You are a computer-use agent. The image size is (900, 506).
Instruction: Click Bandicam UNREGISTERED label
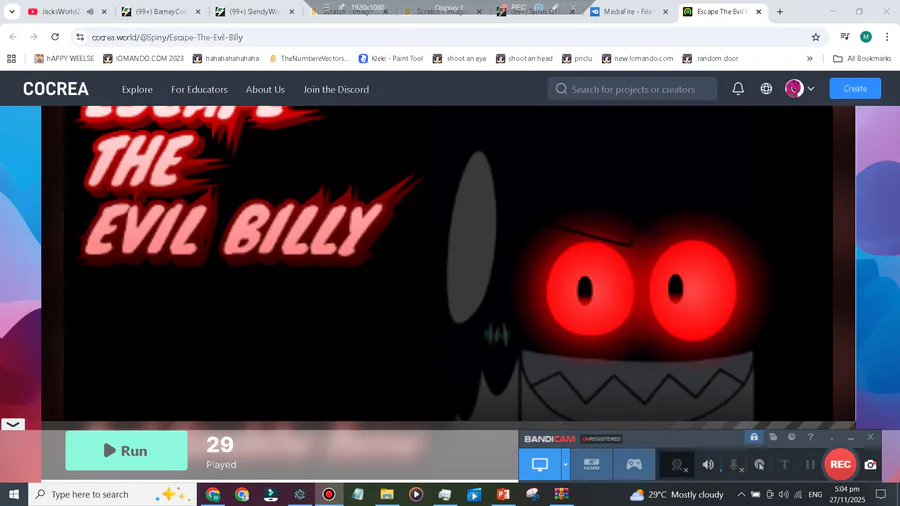pyautogui.click(x=601, y=439)
